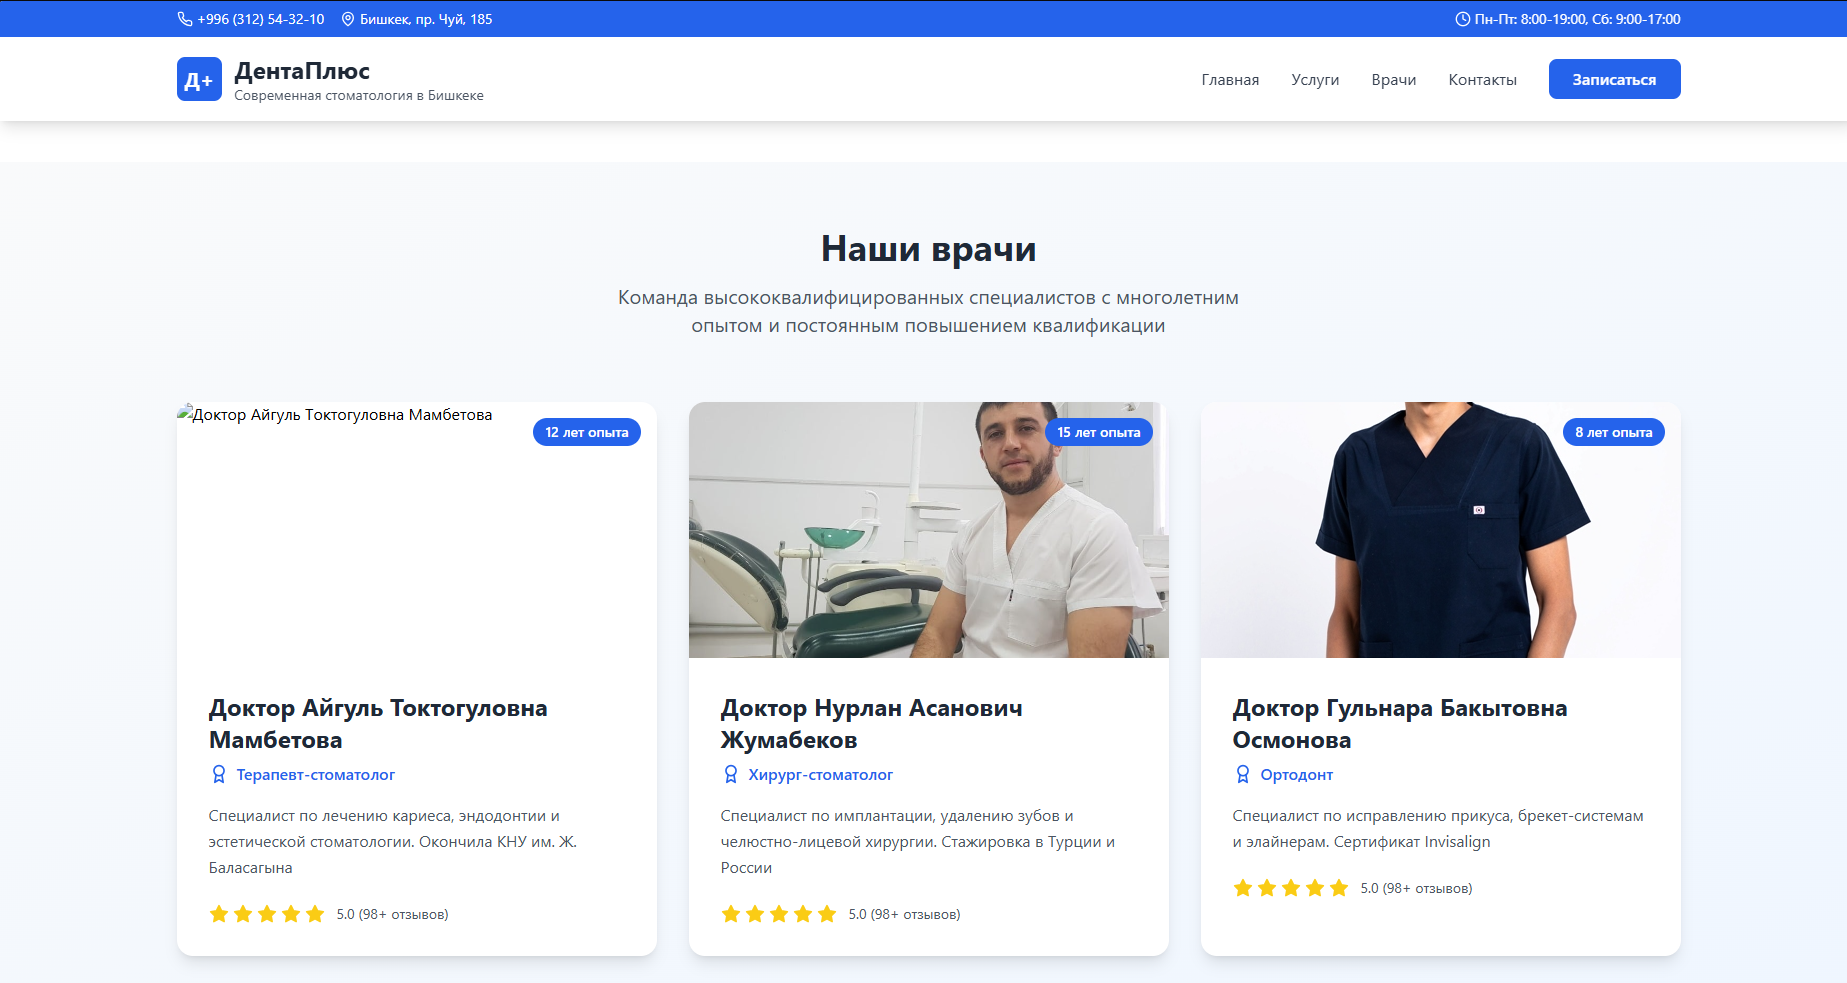Screen dimensions: 1847x983
Task: Click the fifth star in Жумабеков's rating
Action: pyautogui.click(x=827, y=914)
